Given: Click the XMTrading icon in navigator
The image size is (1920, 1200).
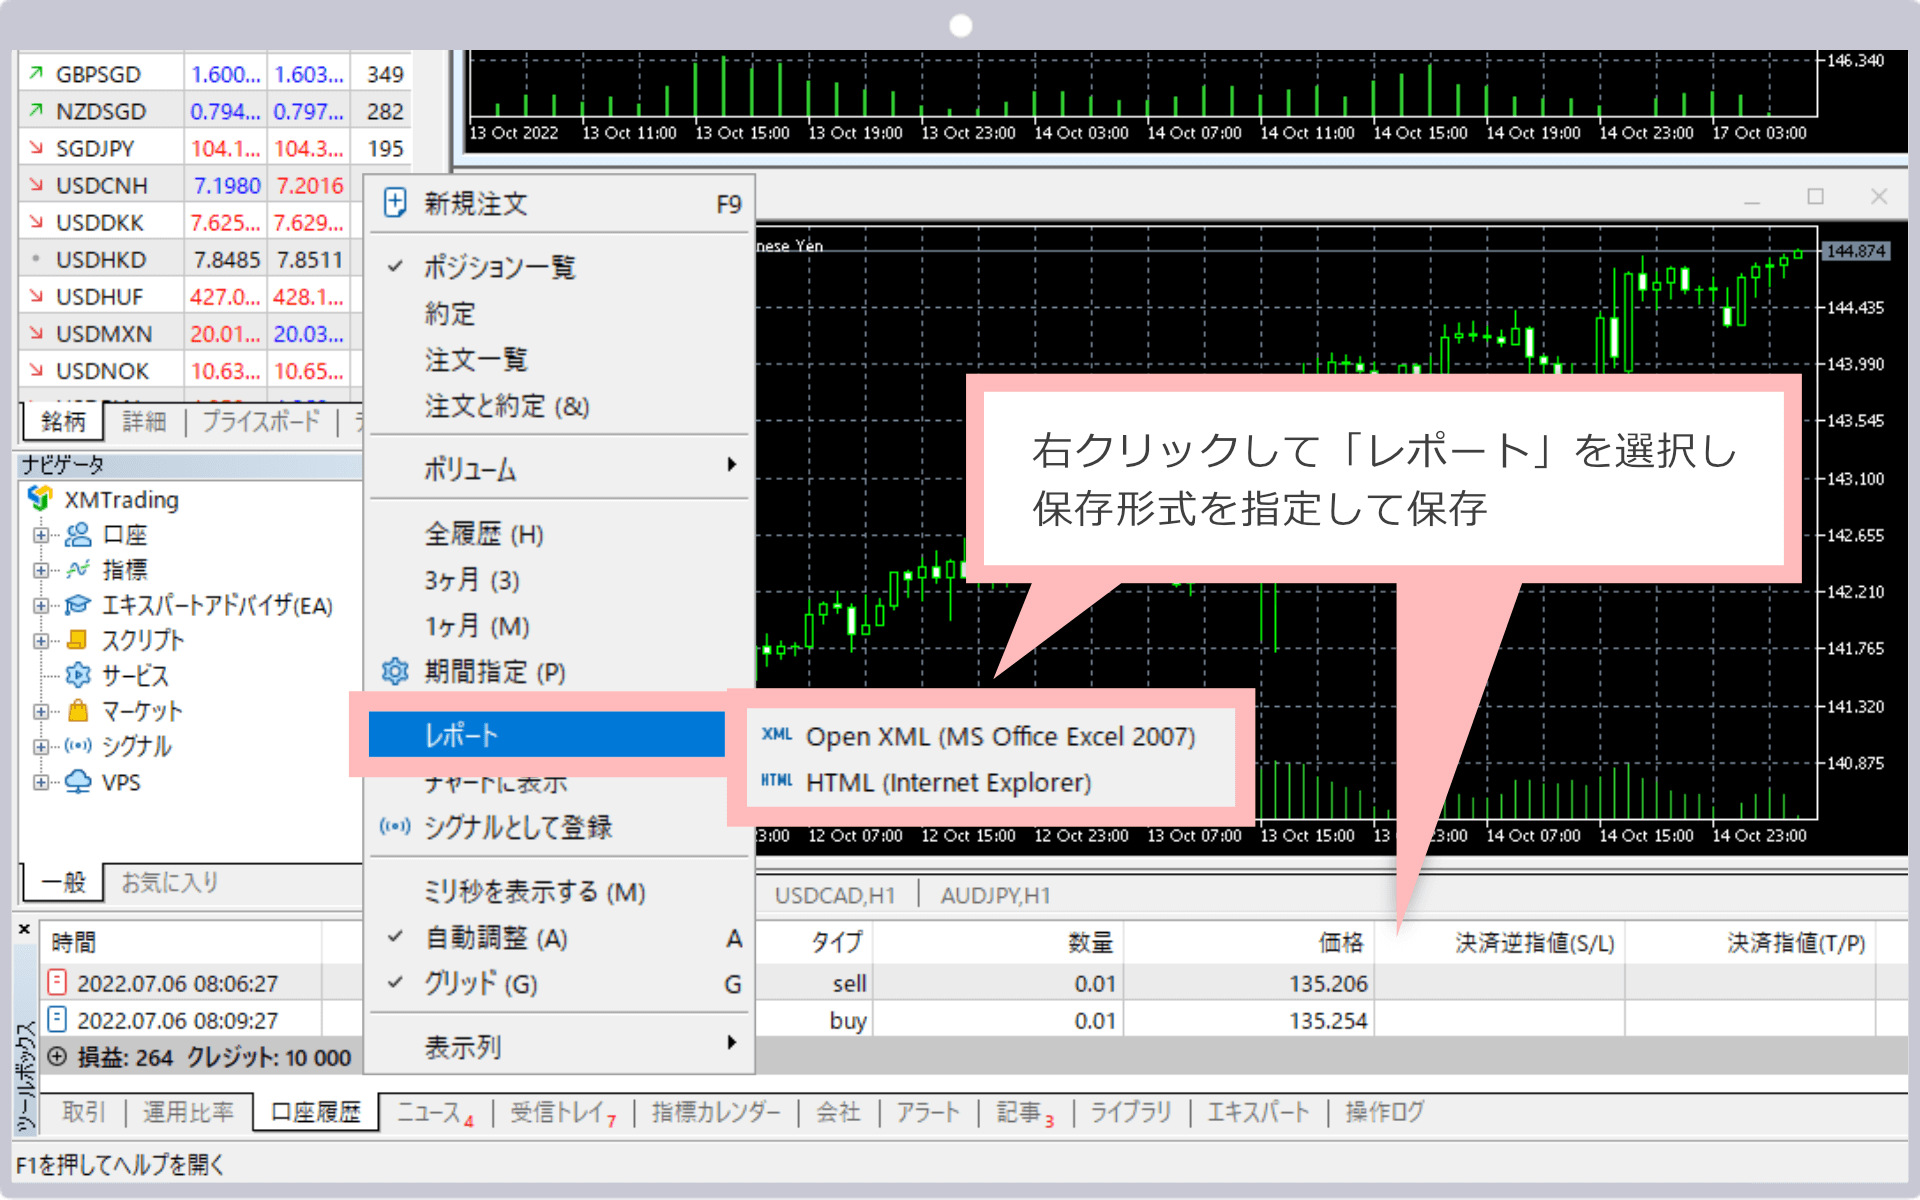Looking at the screenshot, I should click(40, 498).
